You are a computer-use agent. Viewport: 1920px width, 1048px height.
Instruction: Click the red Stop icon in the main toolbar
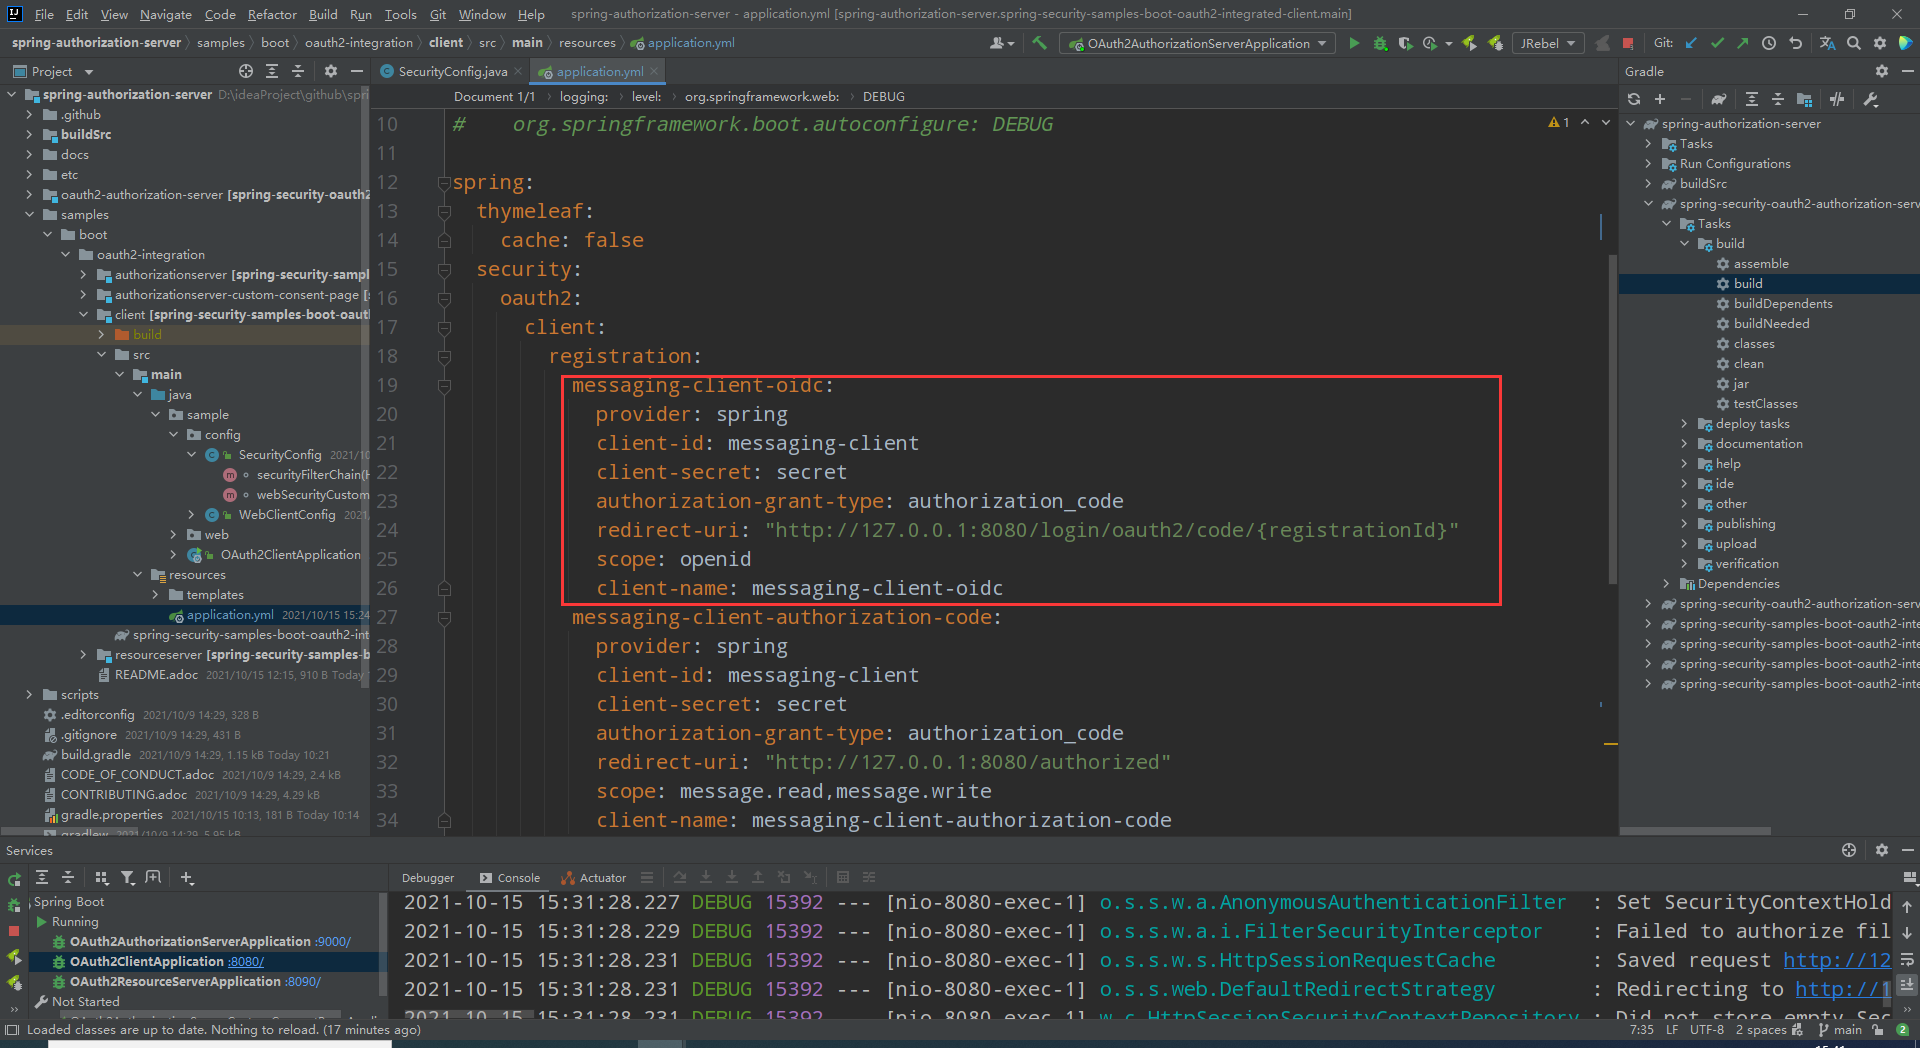tap(1628, 43)
